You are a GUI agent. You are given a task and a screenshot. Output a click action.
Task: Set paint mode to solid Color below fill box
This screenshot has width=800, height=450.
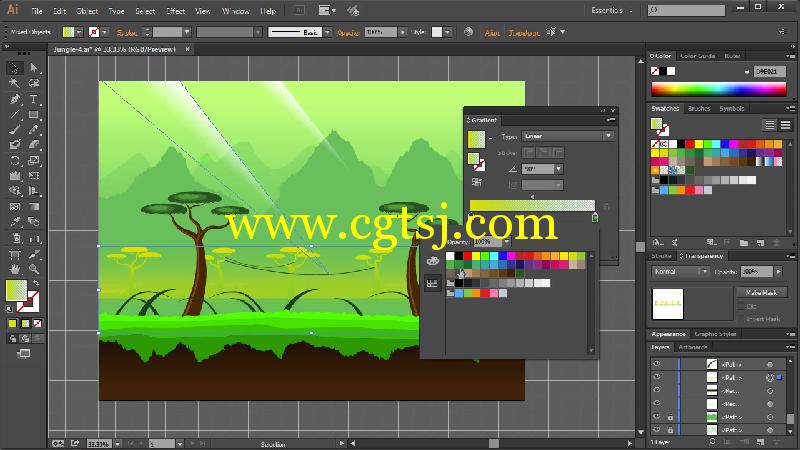pos(12,323)
